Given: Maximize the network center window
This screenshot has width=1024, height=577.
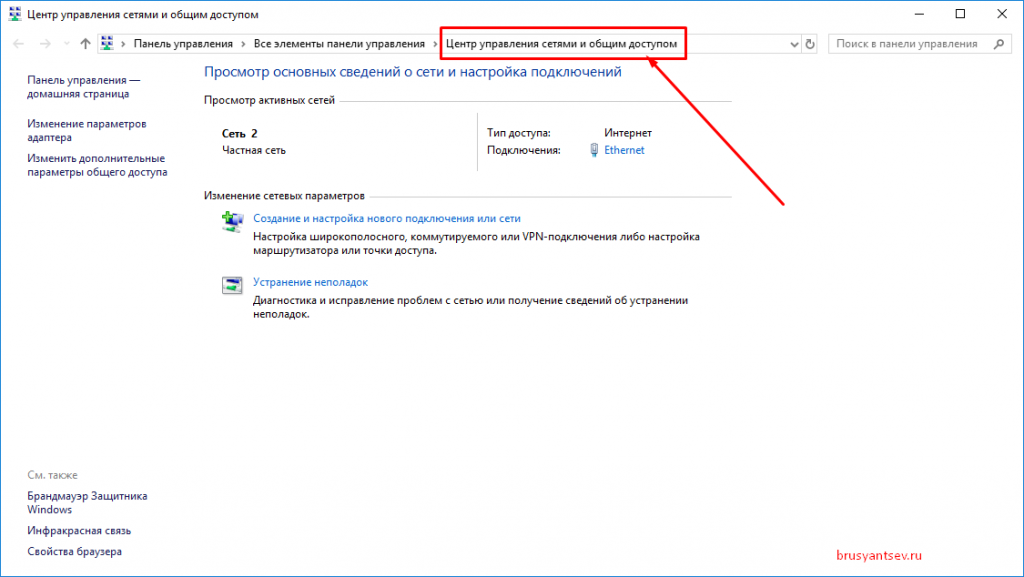Looking at the screenshot, I should click(x=960, y=14).
